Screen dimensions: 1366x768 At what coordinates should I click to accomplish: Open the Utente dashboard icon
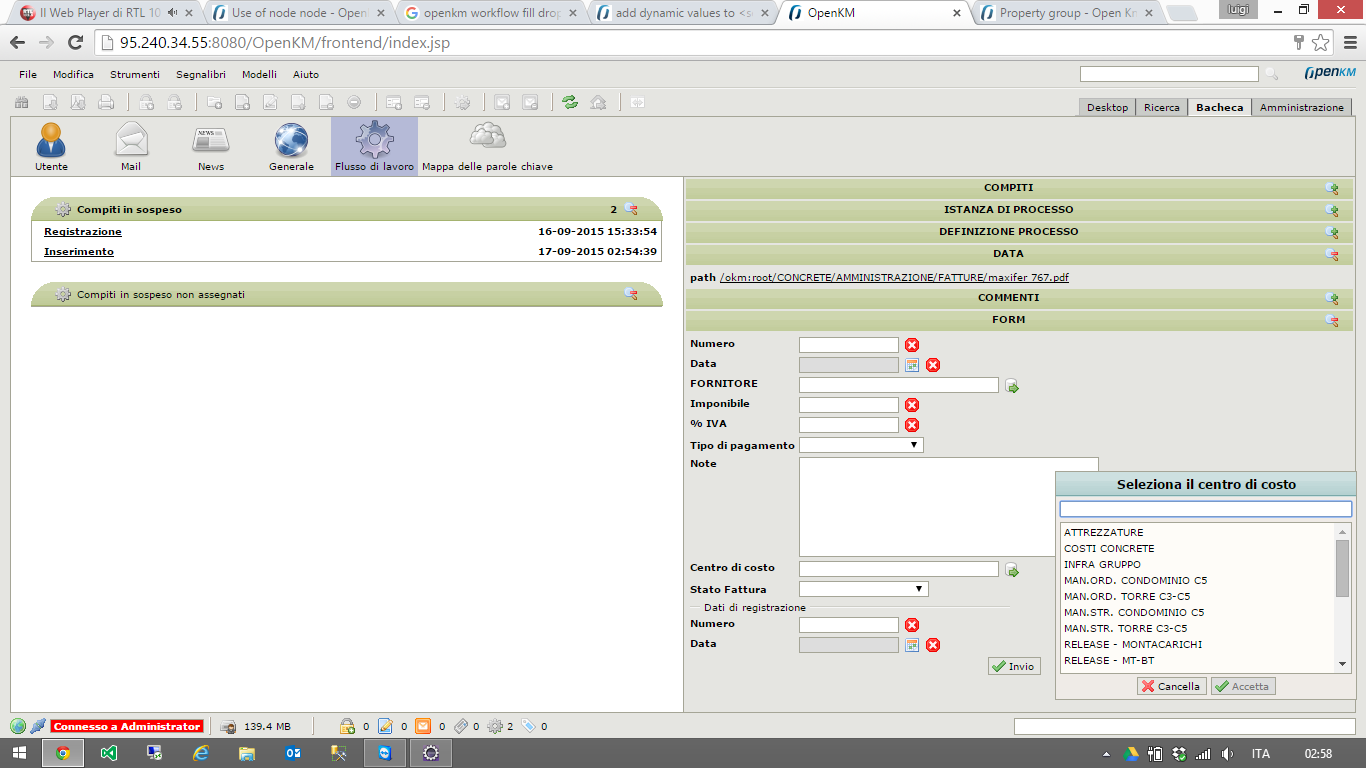[51, 146]
